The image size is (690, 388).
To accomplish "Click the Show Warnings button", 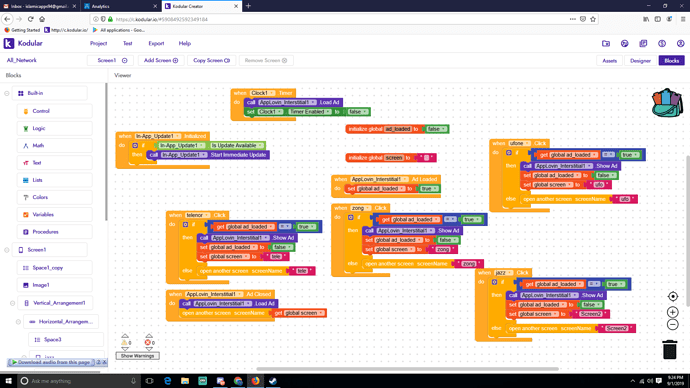I will coord(137,355).
